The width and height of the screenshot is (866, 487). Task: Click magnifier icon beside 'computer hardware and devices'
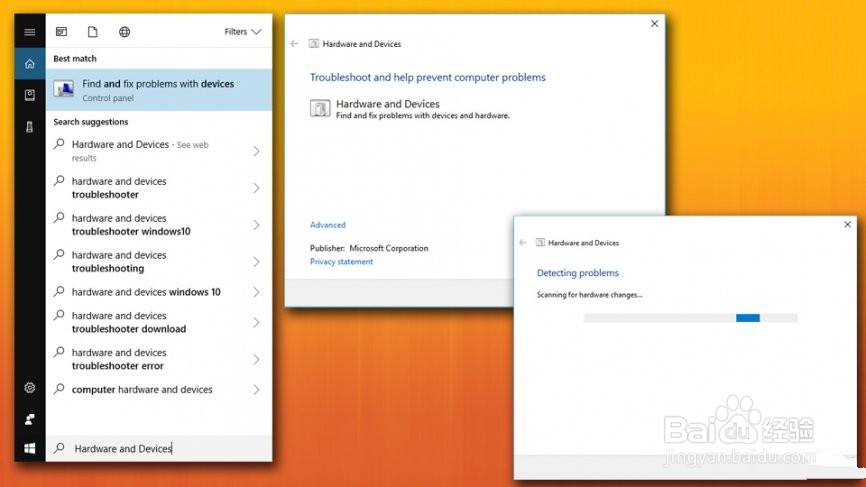click(59, 389)
